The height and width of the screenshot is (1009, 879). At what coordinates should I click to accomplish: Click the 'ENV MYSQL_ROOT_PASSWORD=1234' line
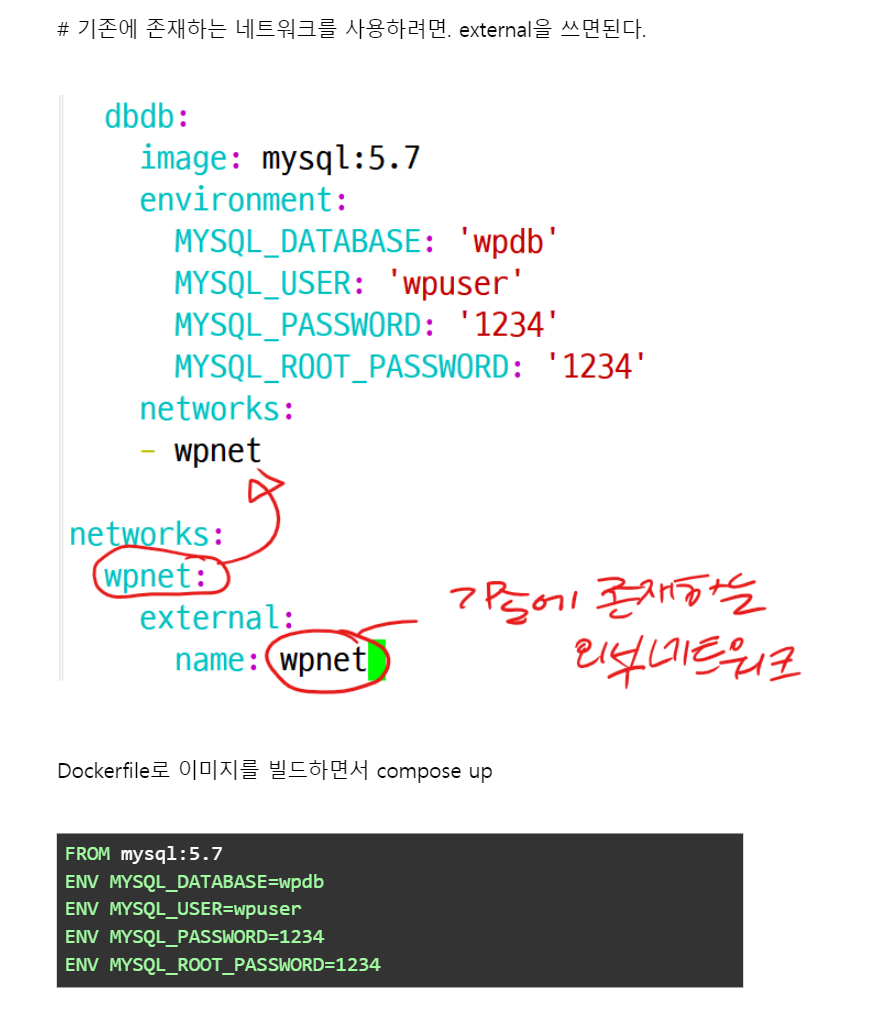(223, 965)
